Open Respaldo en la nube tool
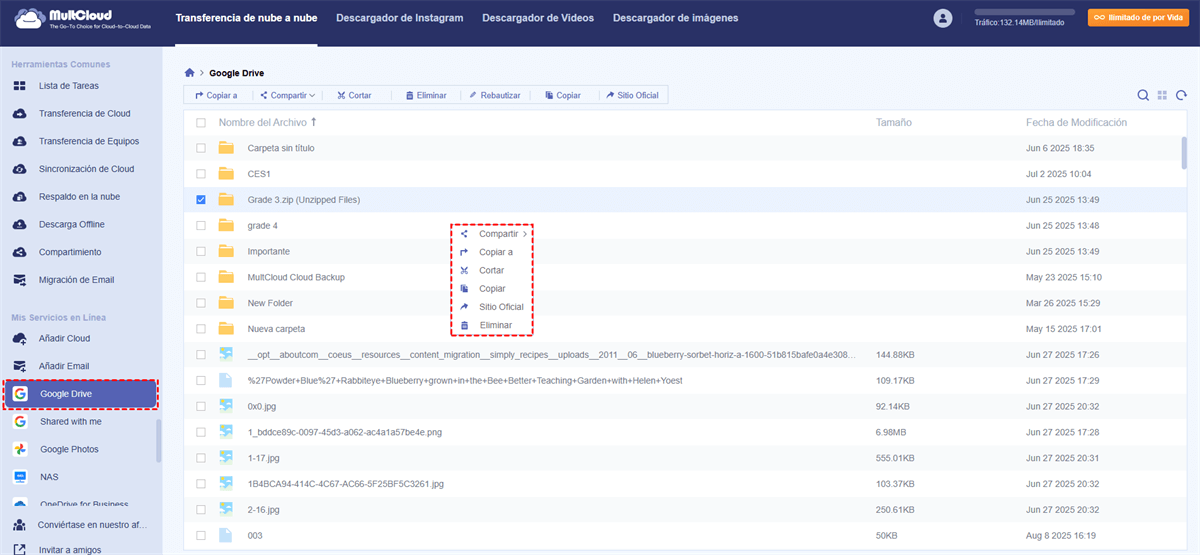The image size is (1200, 555). coord(79,196)
